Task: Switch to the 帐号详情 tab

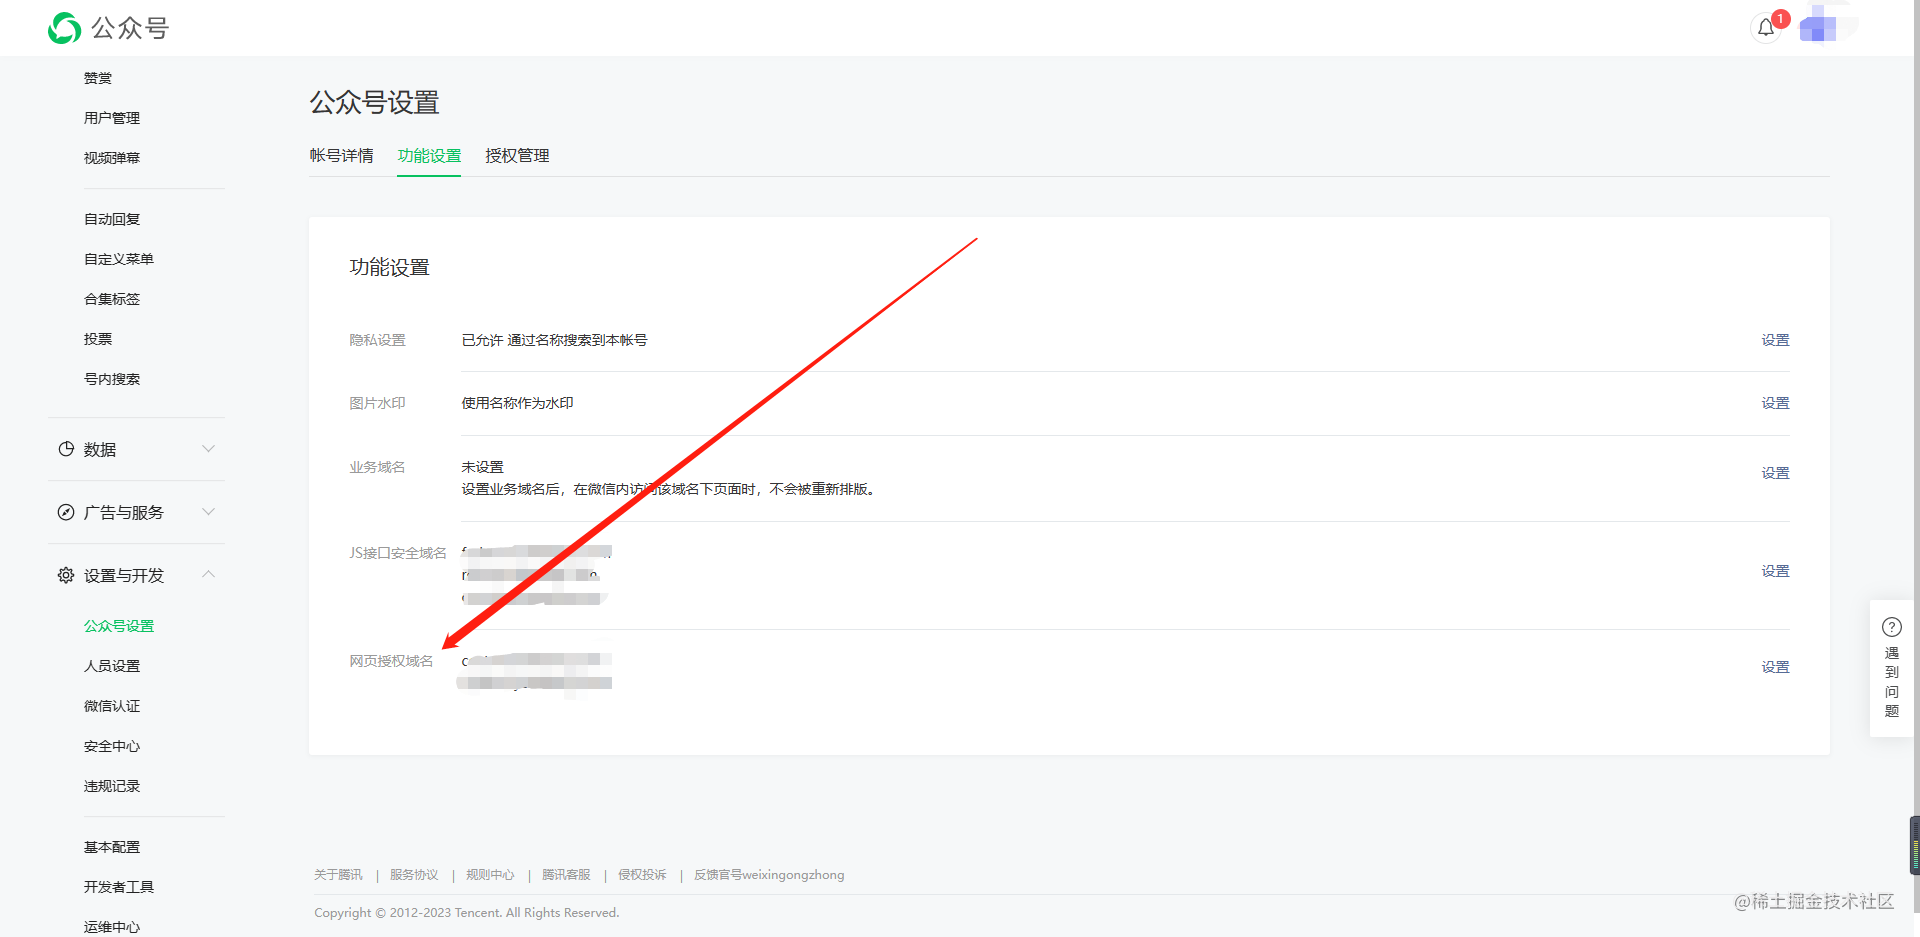Action: coord(341,156)
